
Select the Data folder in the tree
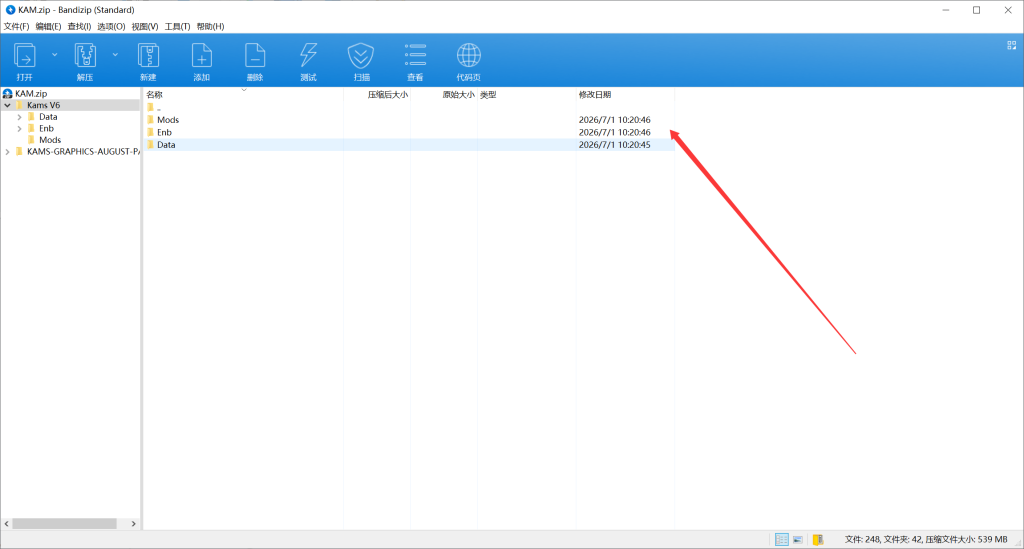pos(48,117)
